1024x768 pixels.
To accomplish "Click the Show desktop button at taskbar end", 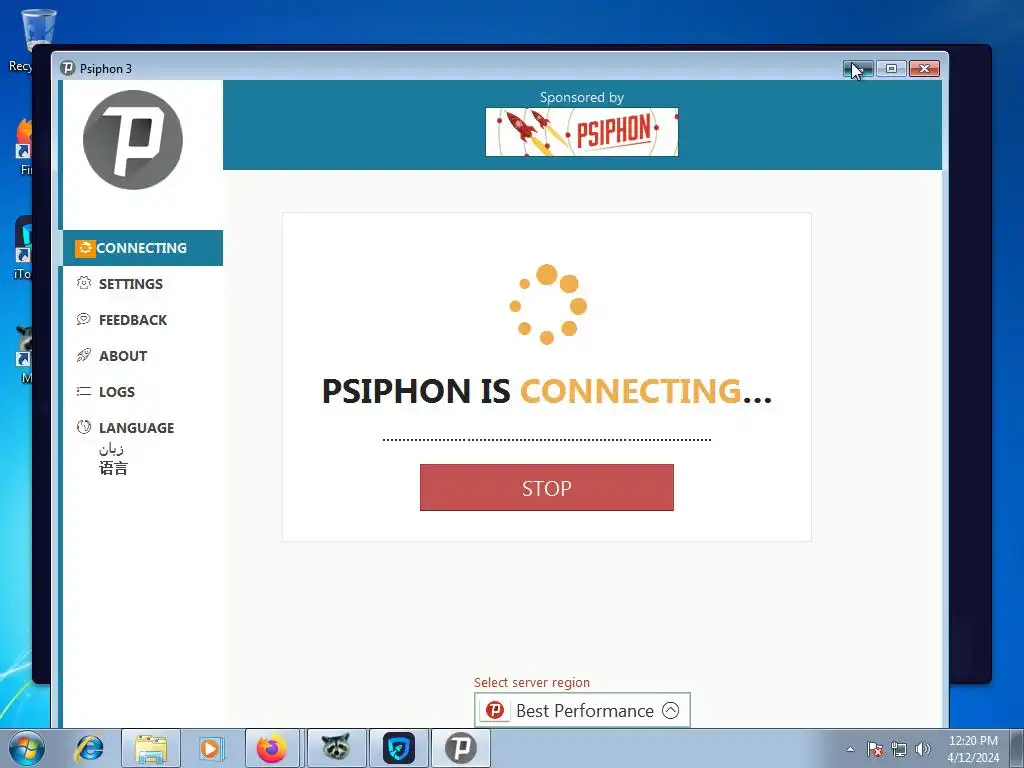I will [1017, 748].
